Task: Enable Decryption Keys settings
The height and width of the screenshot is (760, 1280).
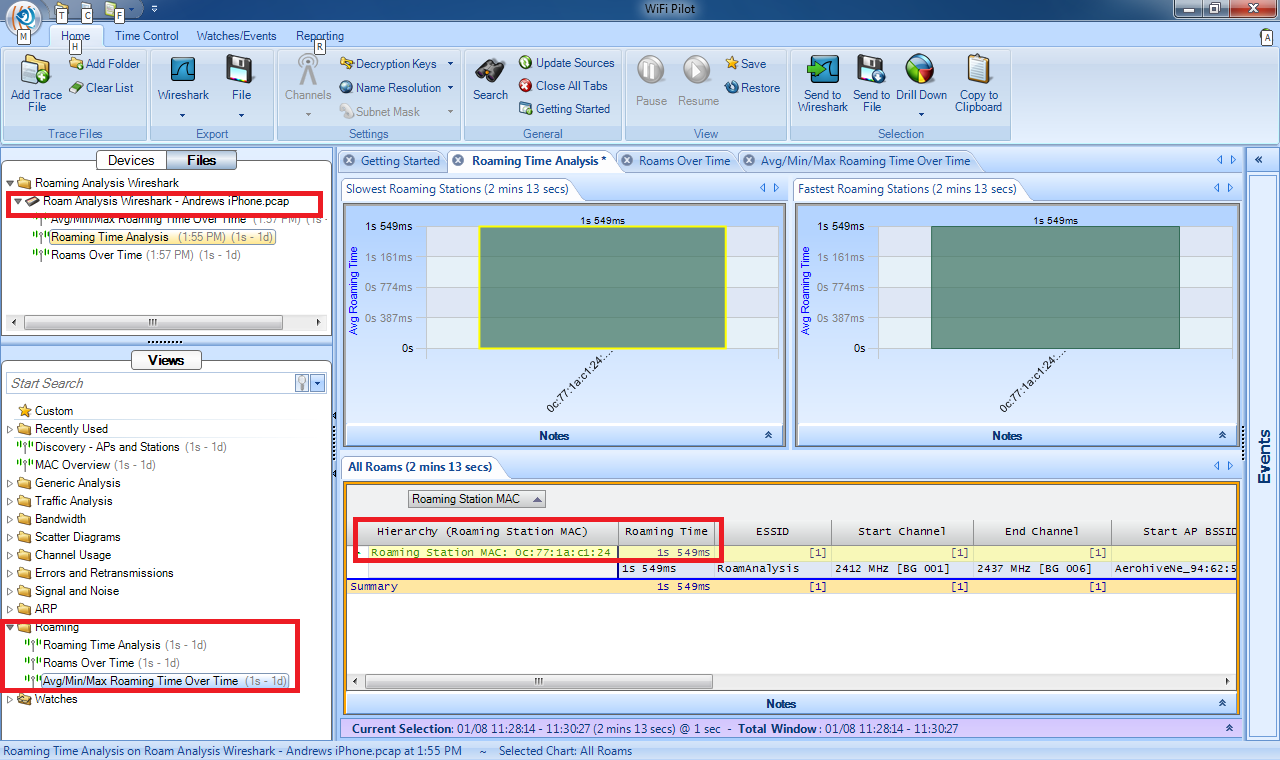Action: (396, 63)
